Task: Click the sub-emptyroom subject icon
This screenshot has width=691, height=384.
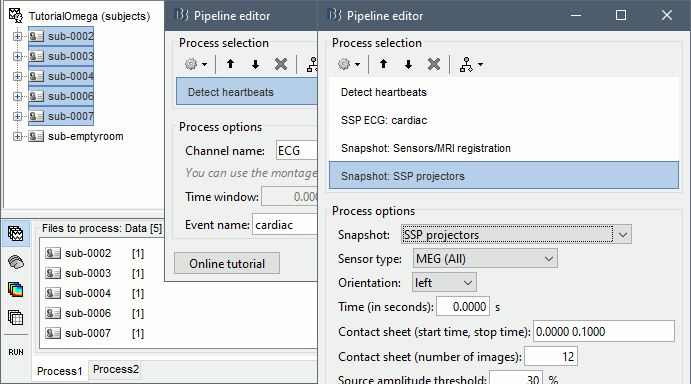Action: (x=36, y=136)
